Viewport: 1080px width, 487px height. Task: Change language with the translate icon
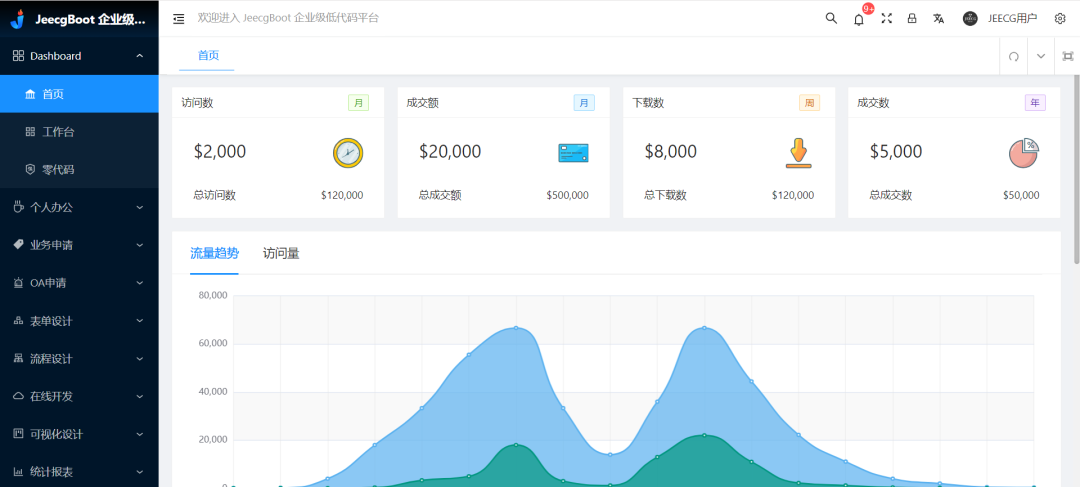coord(938,18)
